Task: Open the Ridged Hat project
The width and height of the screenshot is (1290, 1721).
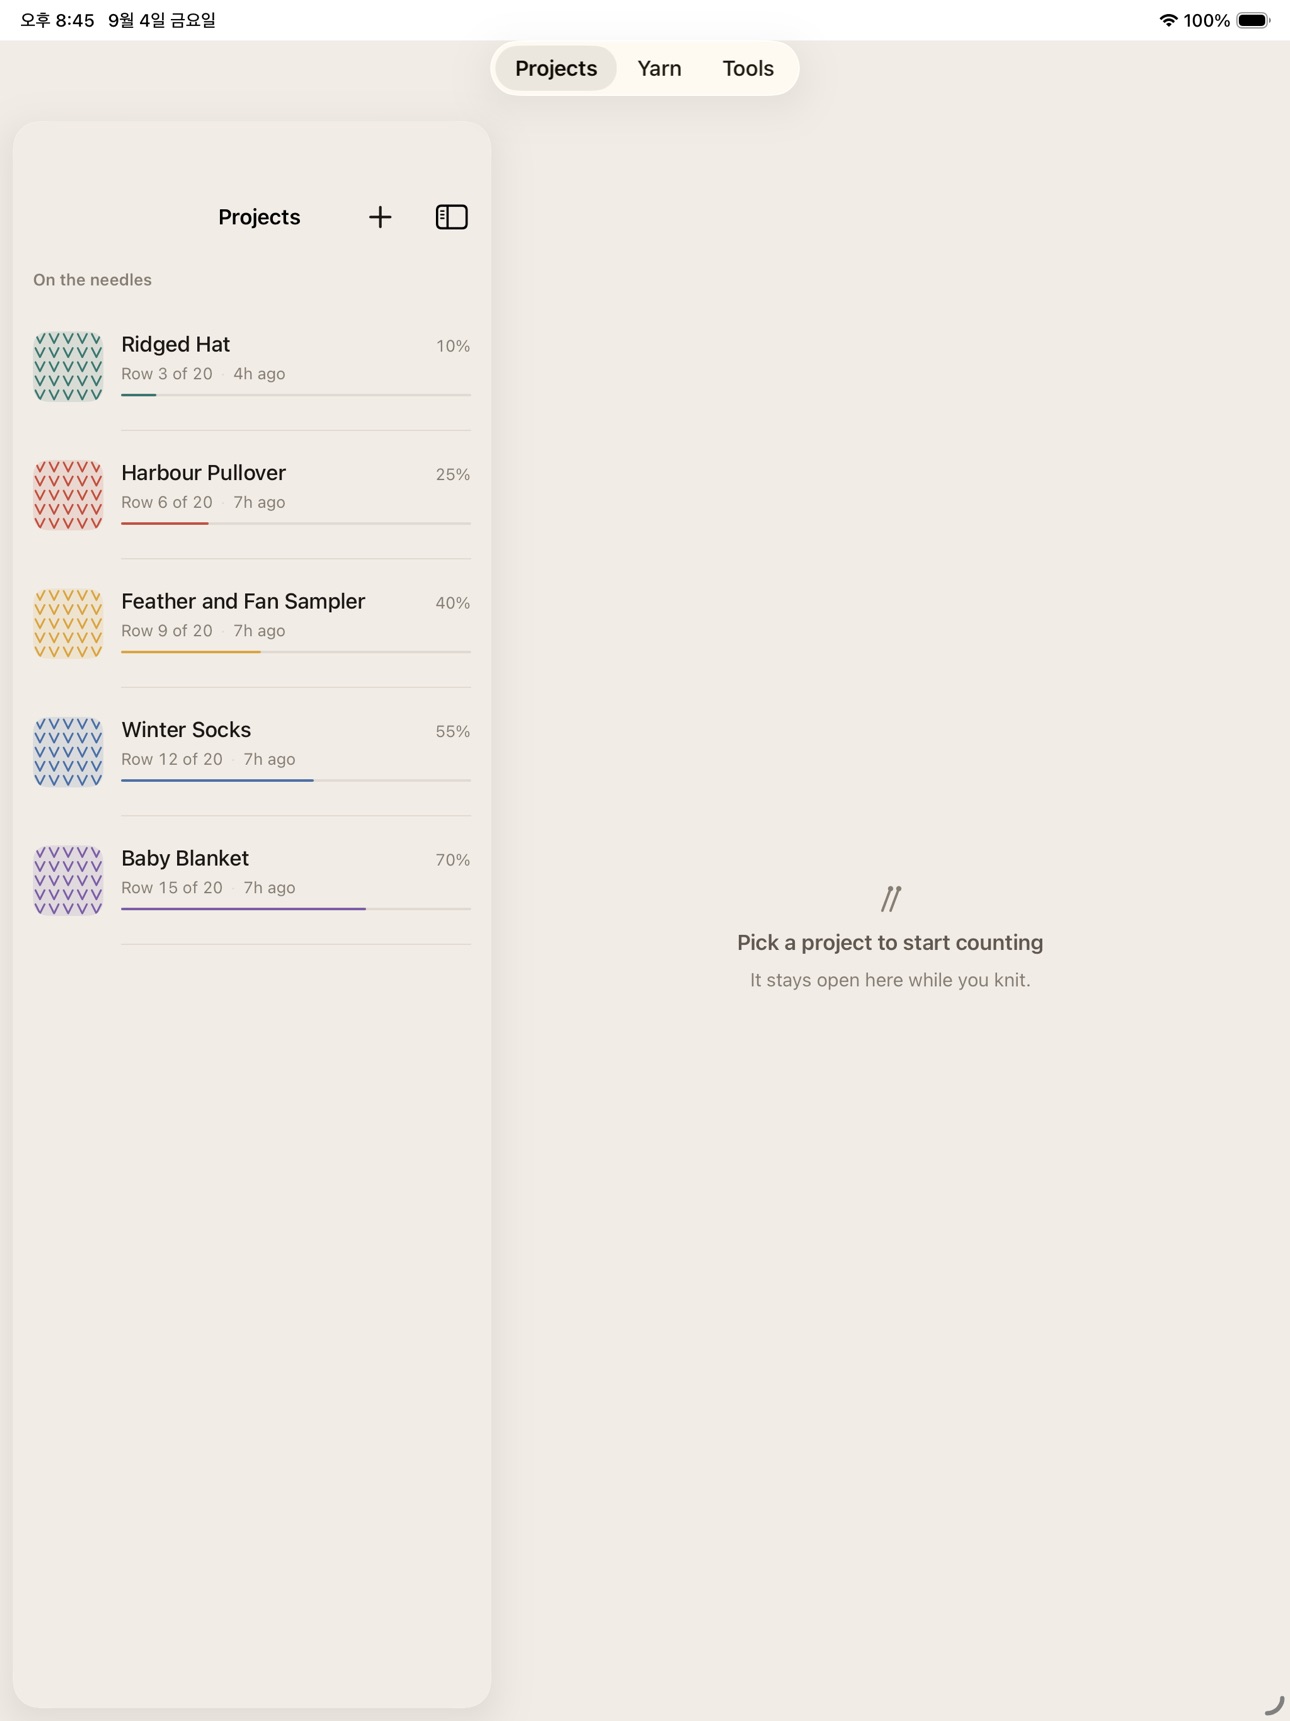Action: click(x=252, y=366)
